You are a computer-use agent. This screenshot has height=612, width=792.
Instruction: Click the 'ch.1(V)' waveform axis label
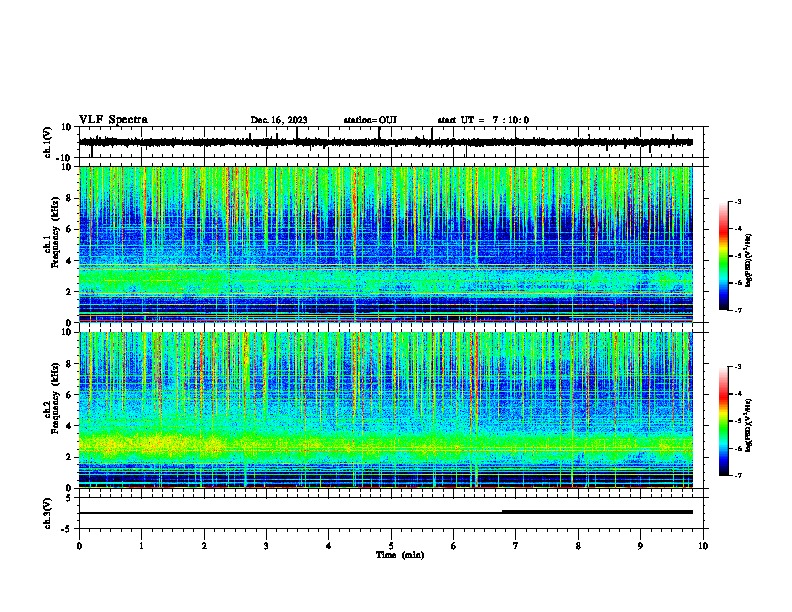coord(48,142)
